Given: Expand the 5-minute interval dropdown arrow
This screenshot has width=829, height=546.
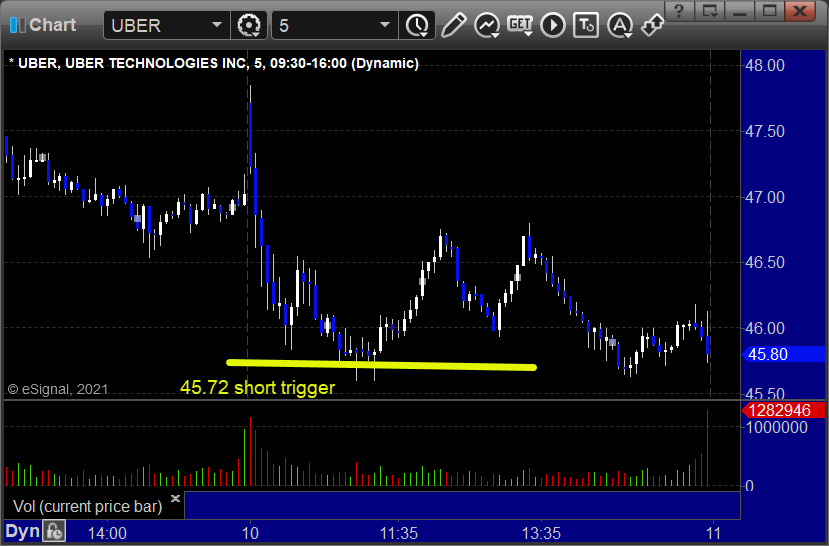Looking at the screenshot, I should tap(385, 24).
